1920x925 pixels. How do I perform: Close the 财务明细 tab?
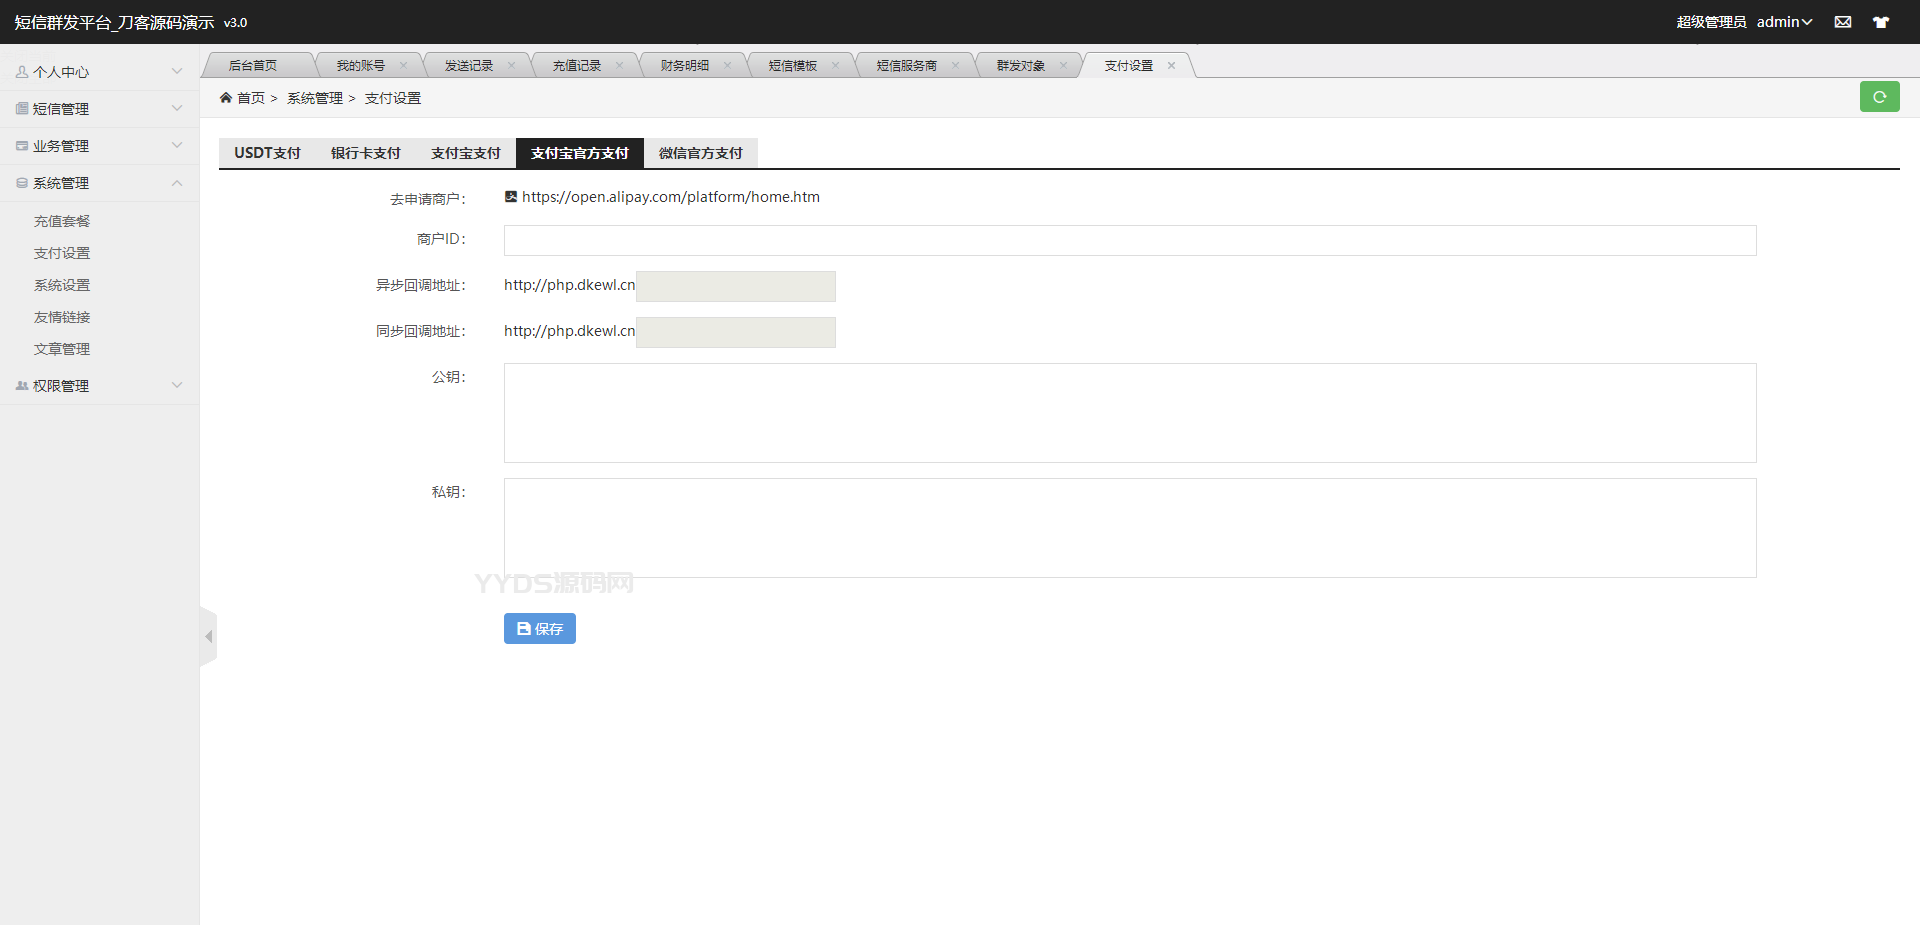pyautogui.click(x=727, y=66)
